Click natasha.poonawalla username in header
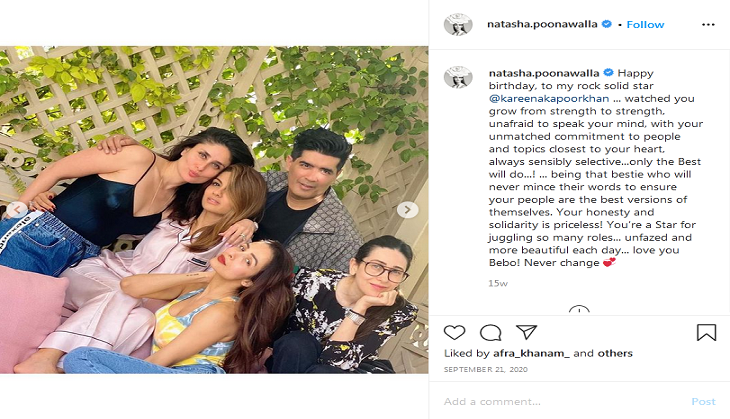The height and width of the screenshot is (419, 730). coord(542,24)
